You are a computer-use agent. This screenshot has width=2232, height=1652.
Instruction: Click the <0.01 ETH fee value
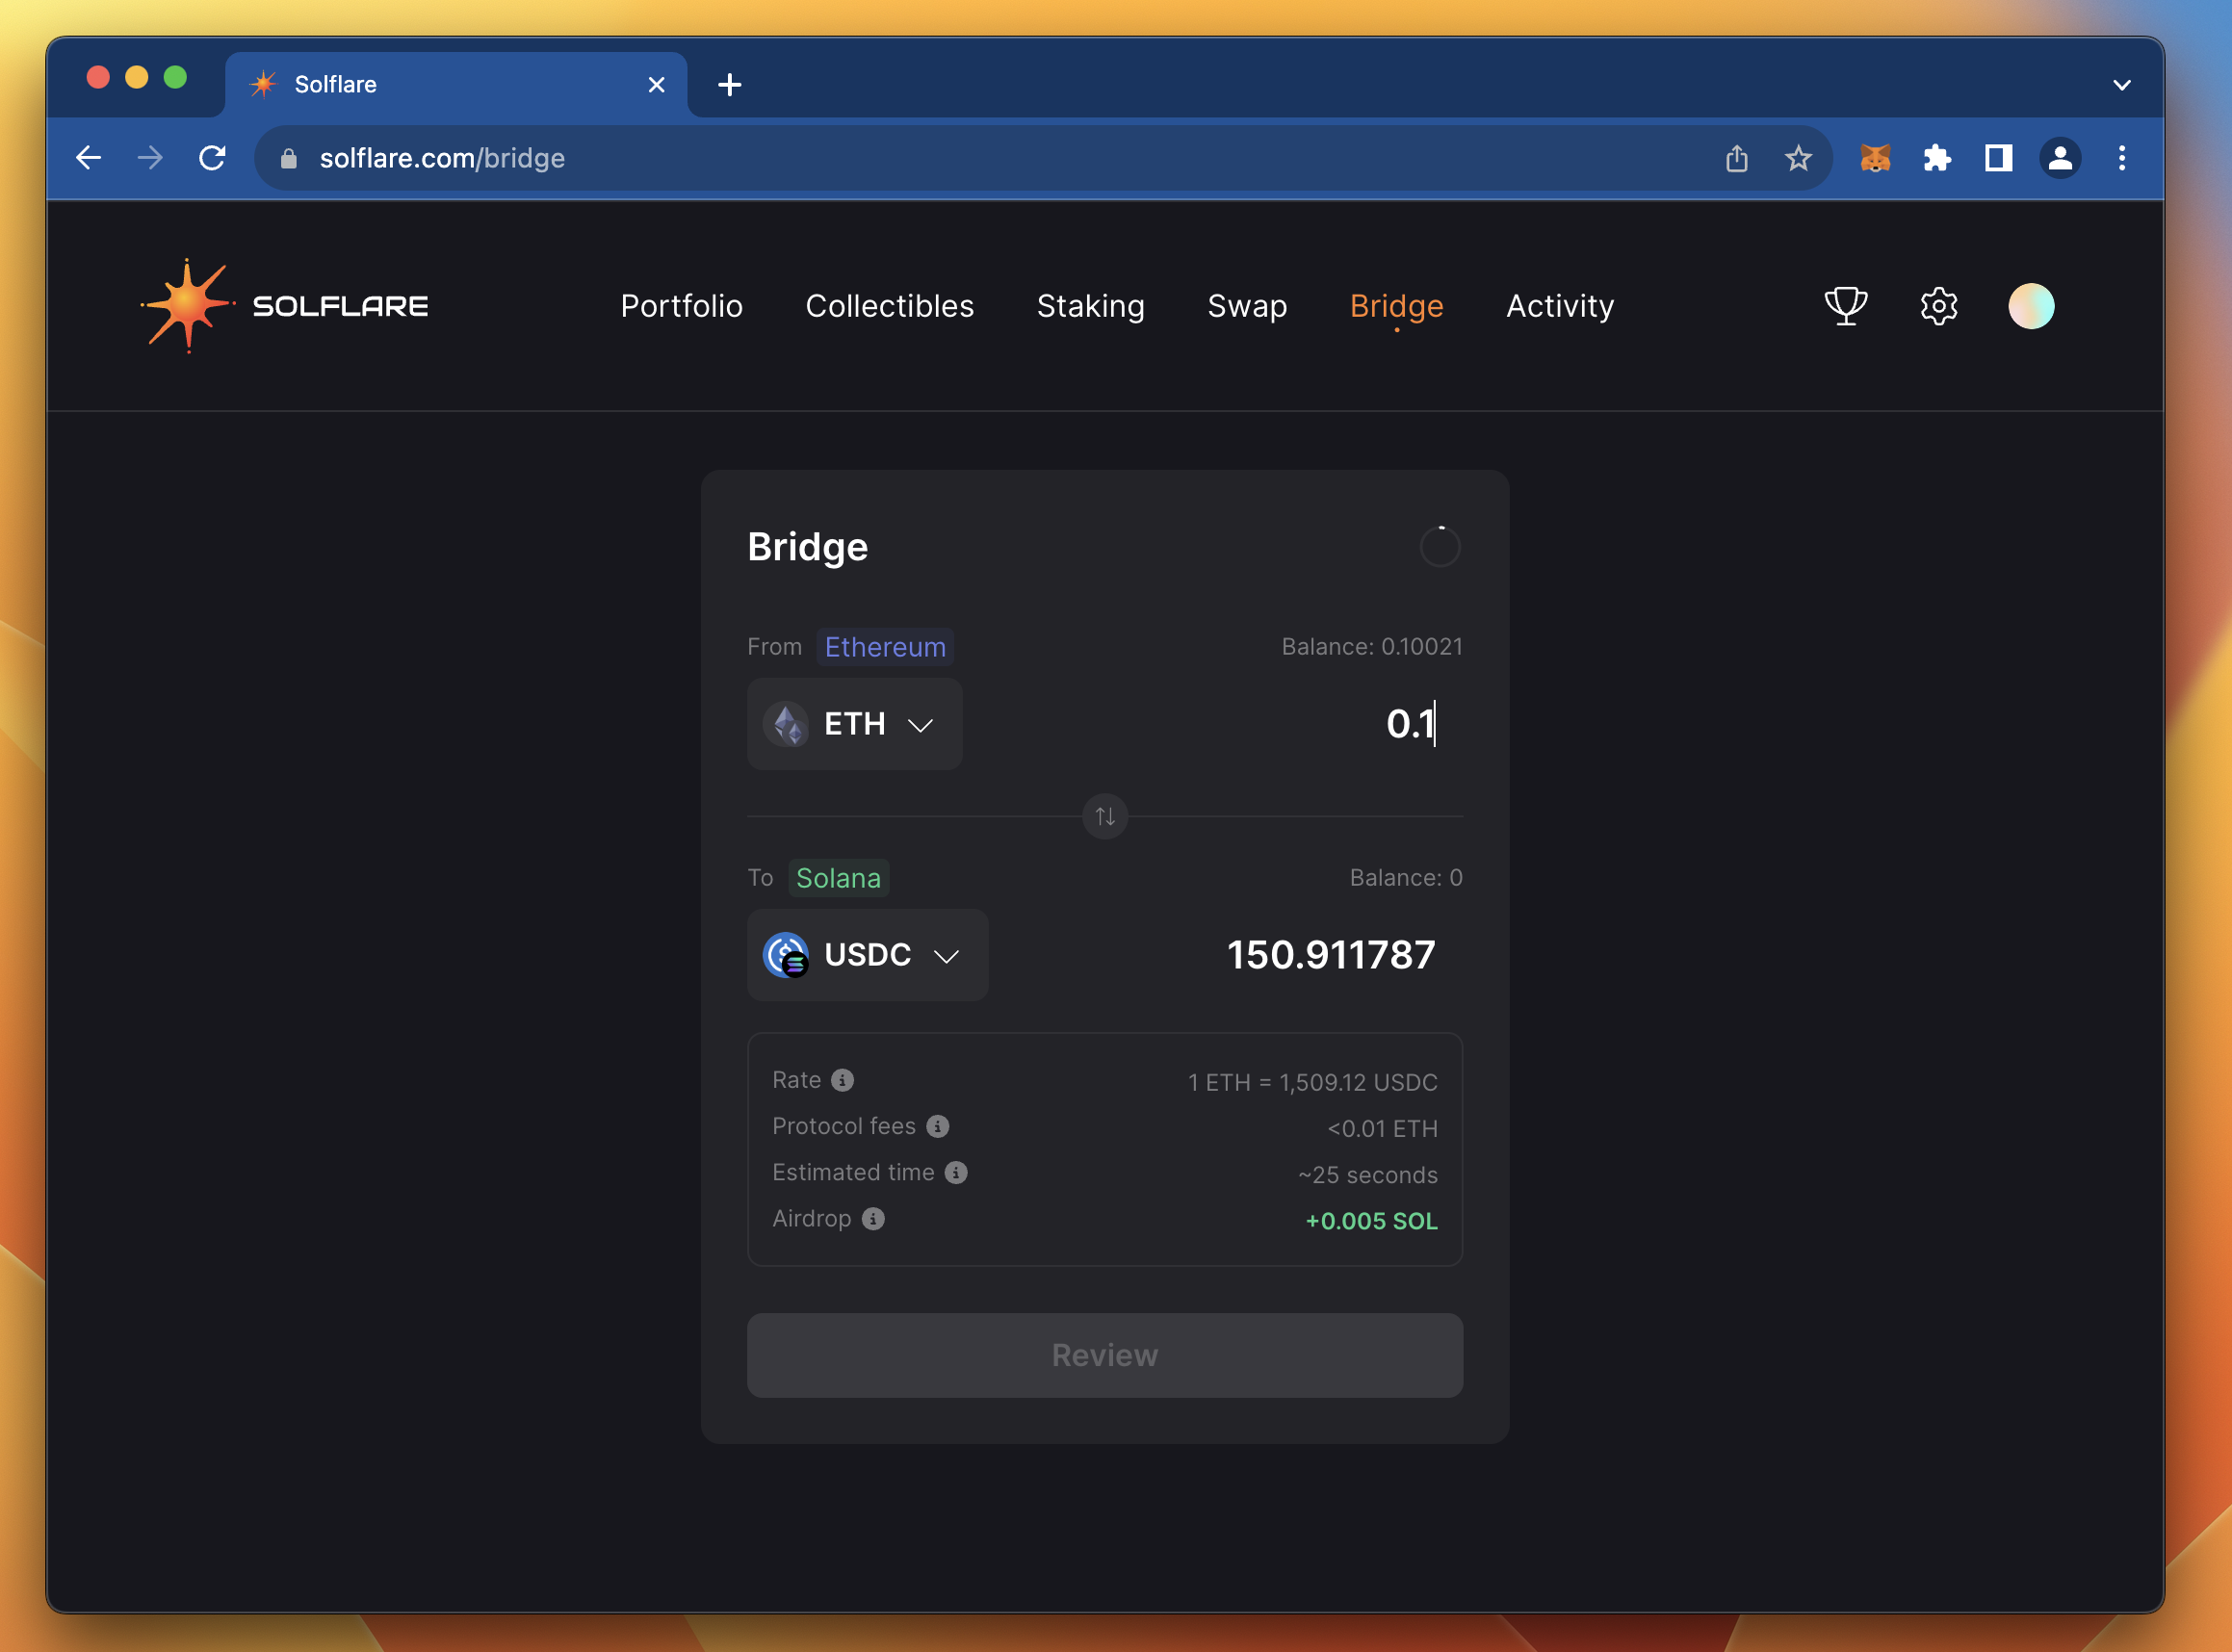(x=1382, y=1129)
